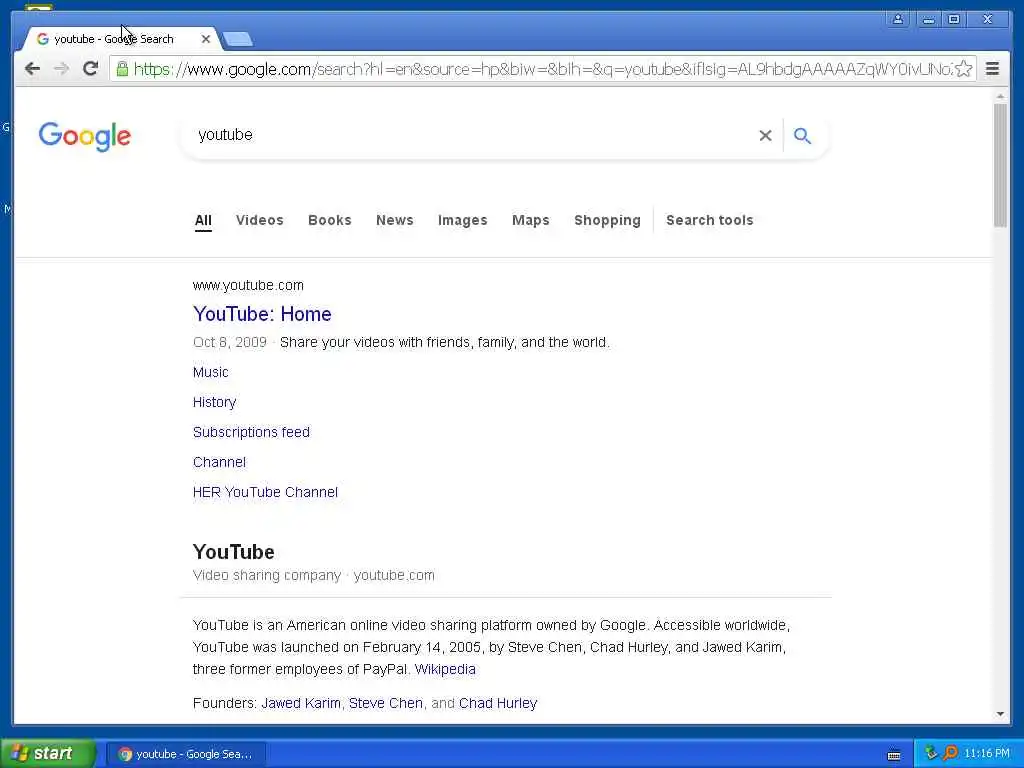
Task: Click the blue magnifier search icon
Action: 802,135
